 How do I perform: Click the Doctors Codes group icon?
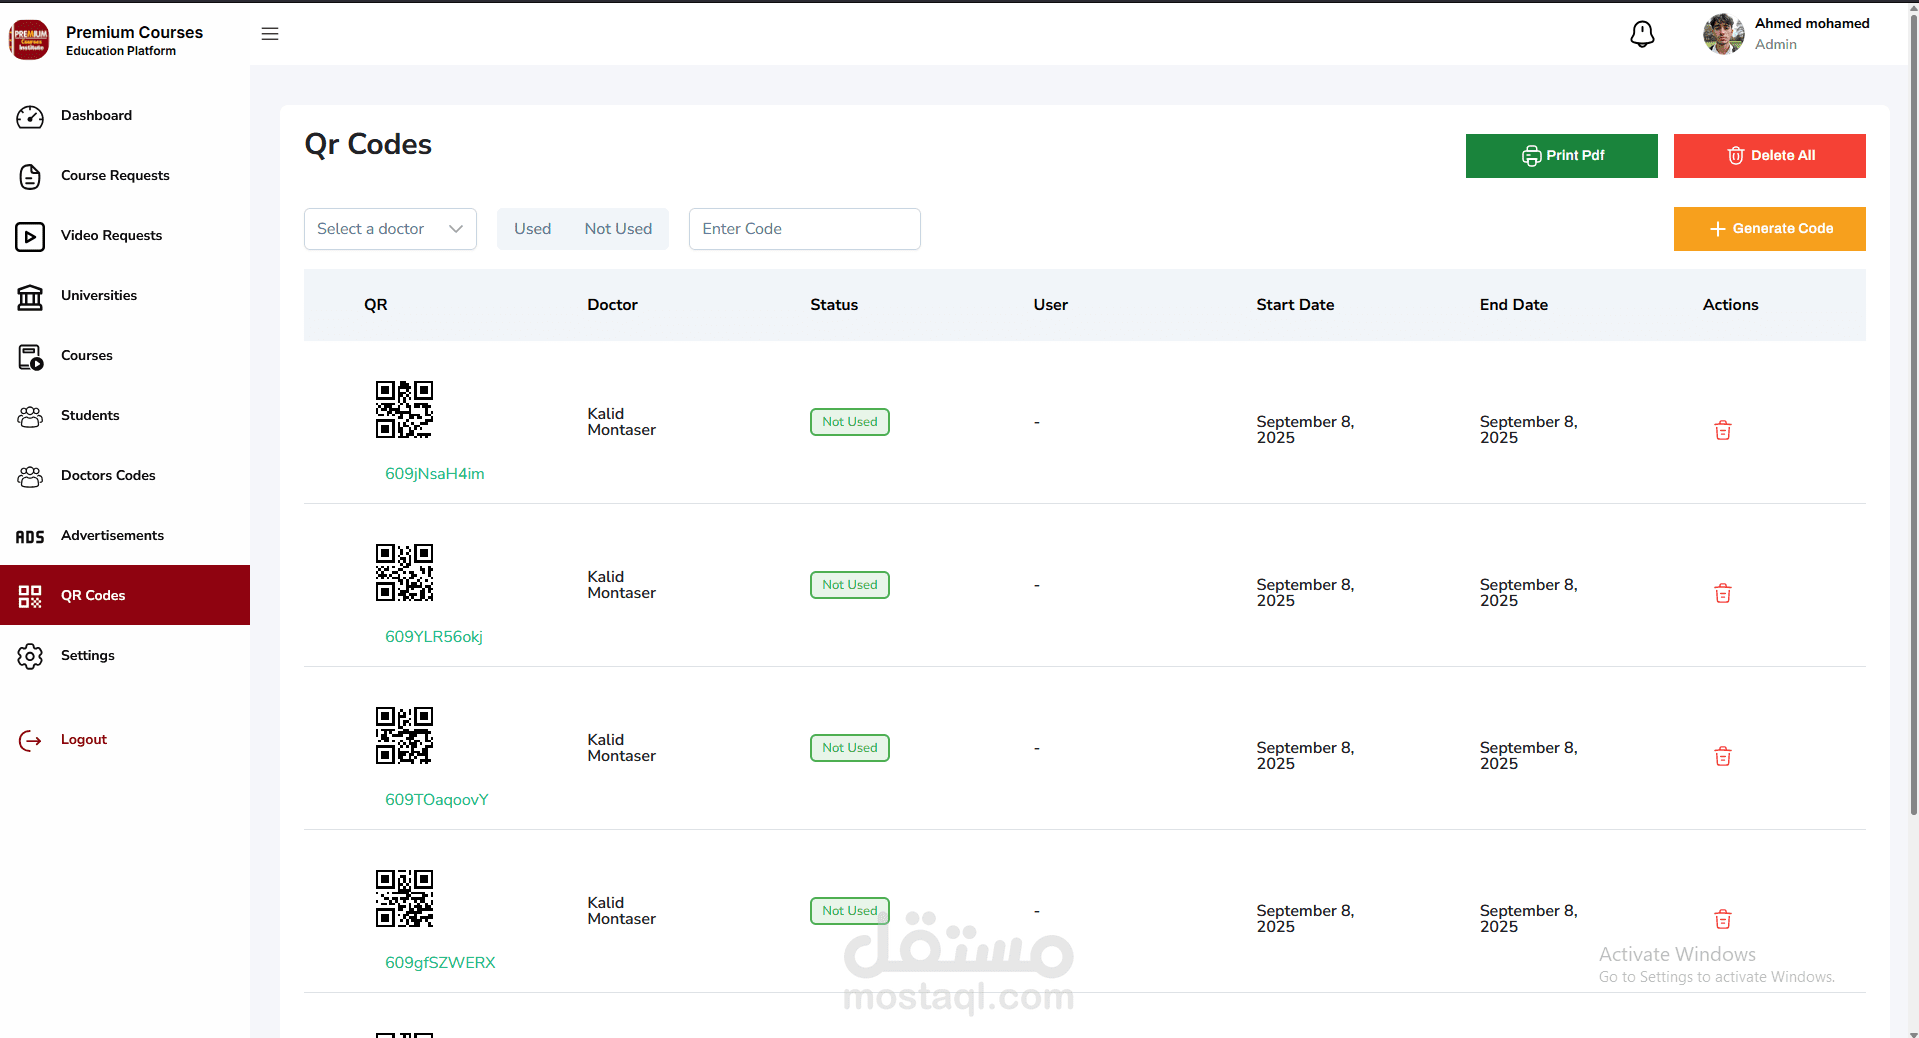pos(30,477)
